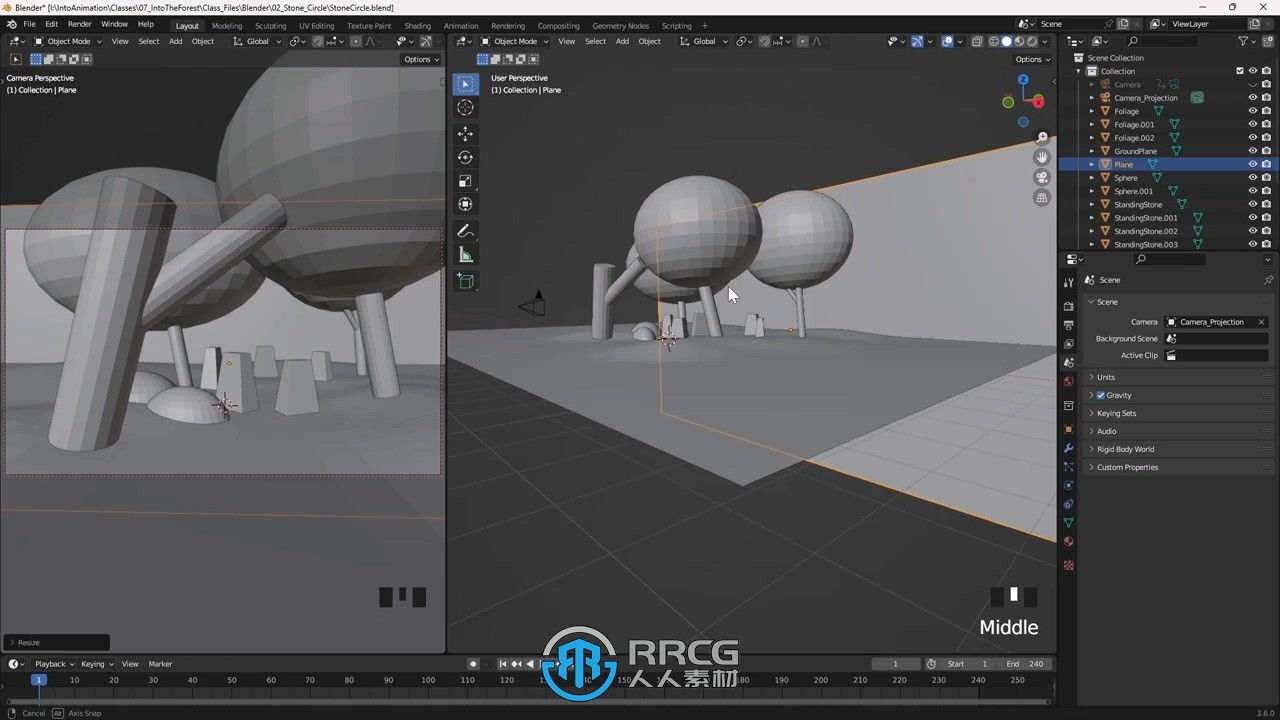1280x720 pixels.
Task: Switch perspective/orthographic with grid gizmo icon
Action: (x=1042, y=198)
